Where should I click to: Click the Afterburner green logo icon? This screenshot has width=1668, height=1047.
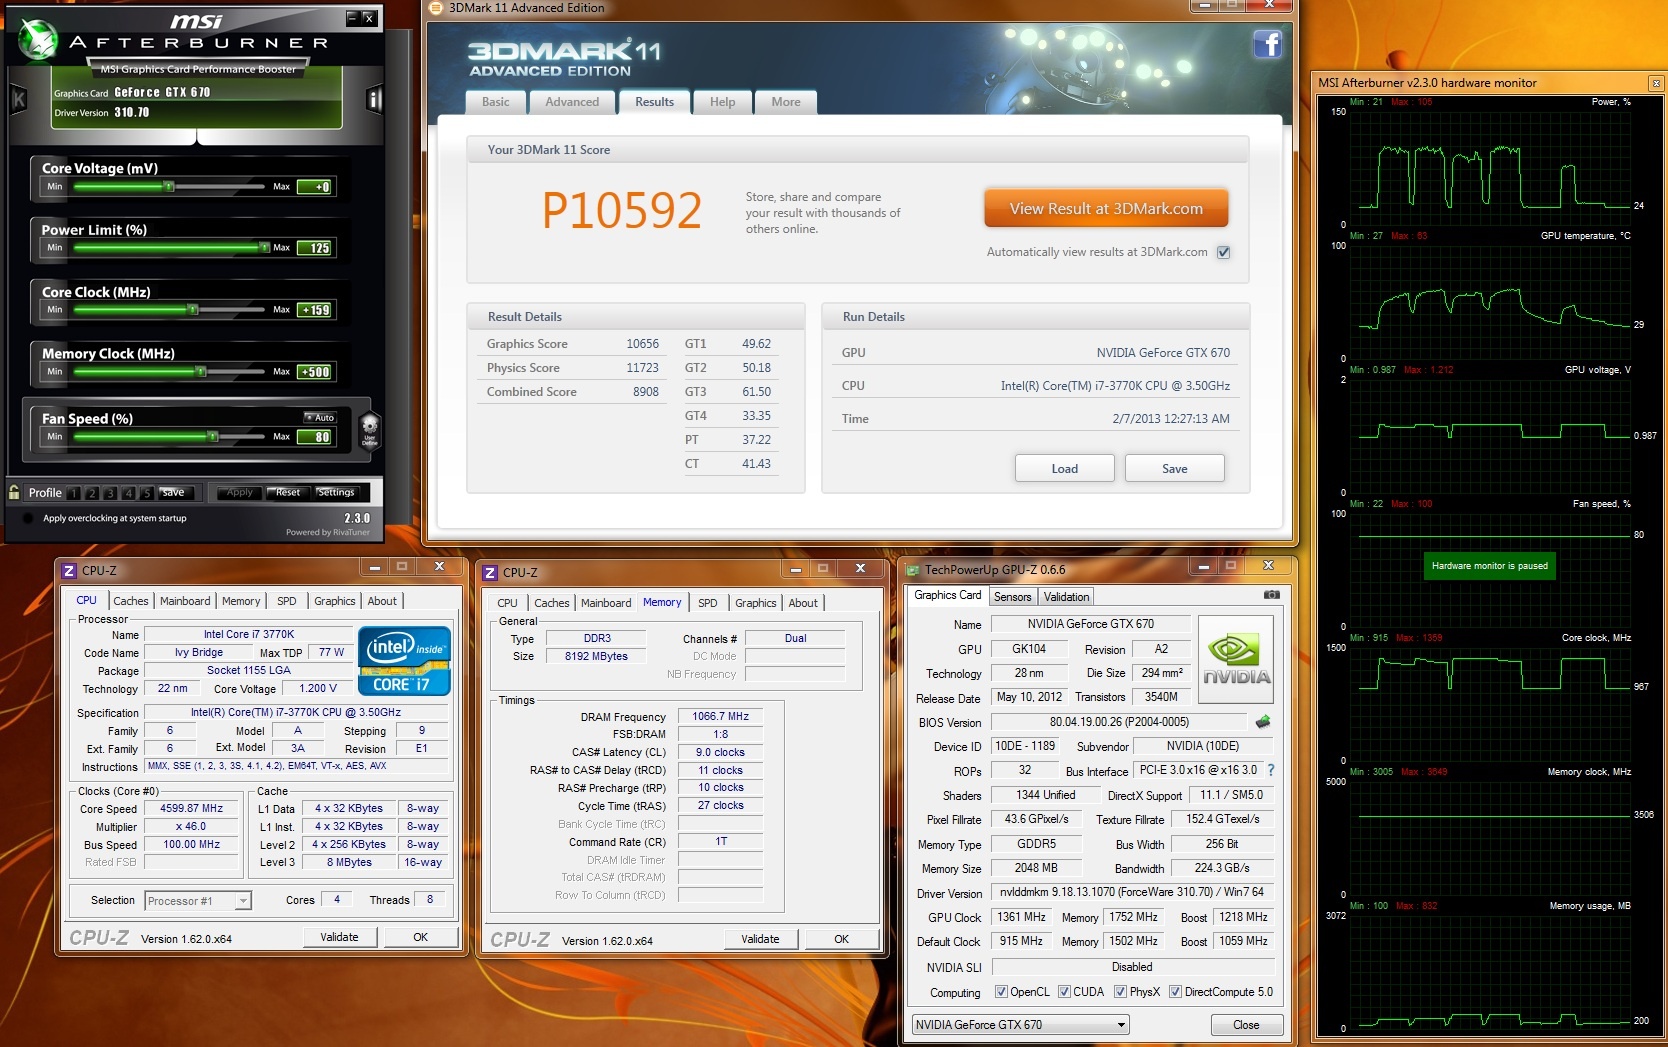(39, 40)
